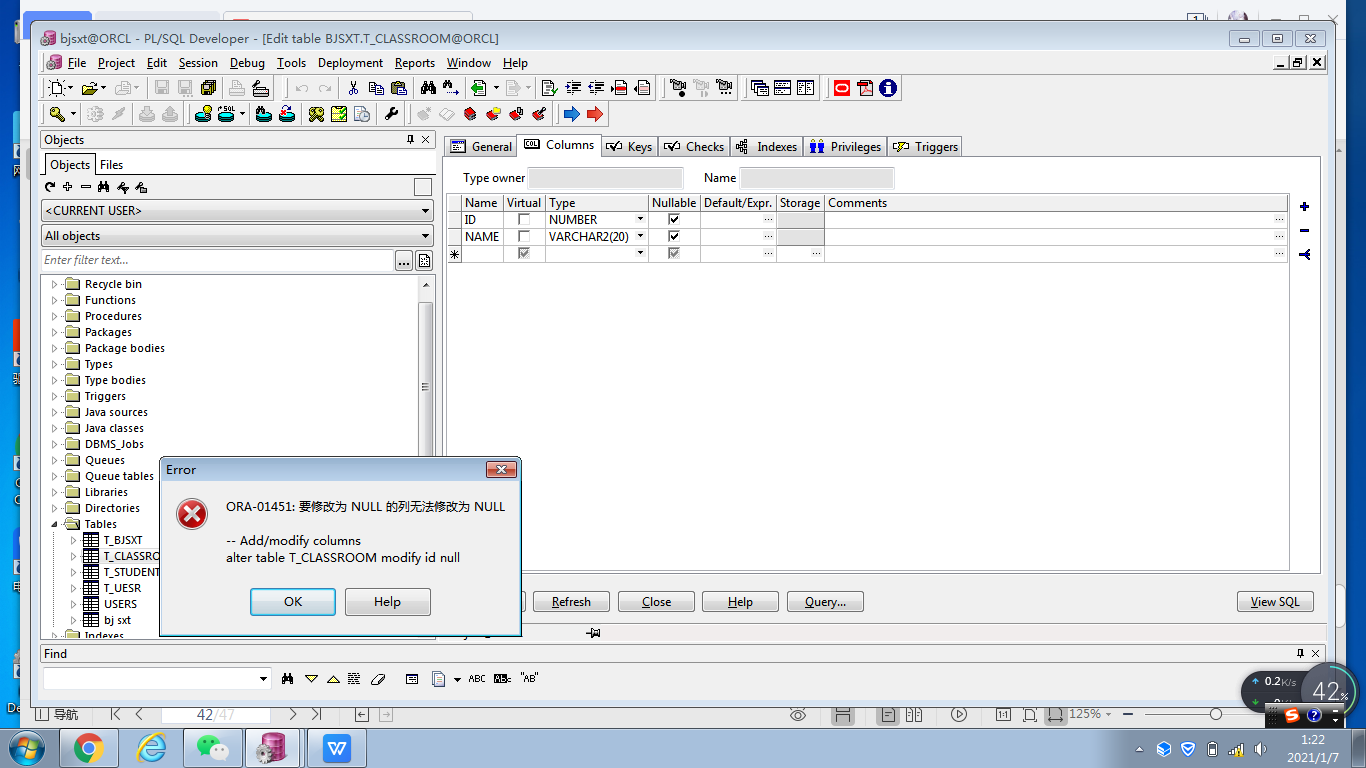Expand the Procedures tree node

(x=55, y=317)
